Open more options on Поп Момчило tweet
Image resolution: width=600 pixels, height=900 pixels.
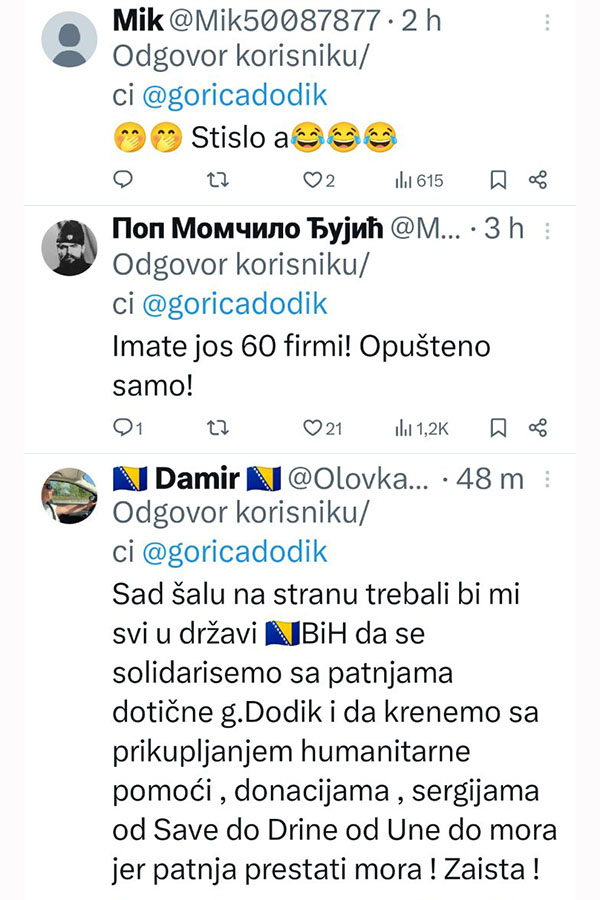pyautogui.click(x=546, y=229)
